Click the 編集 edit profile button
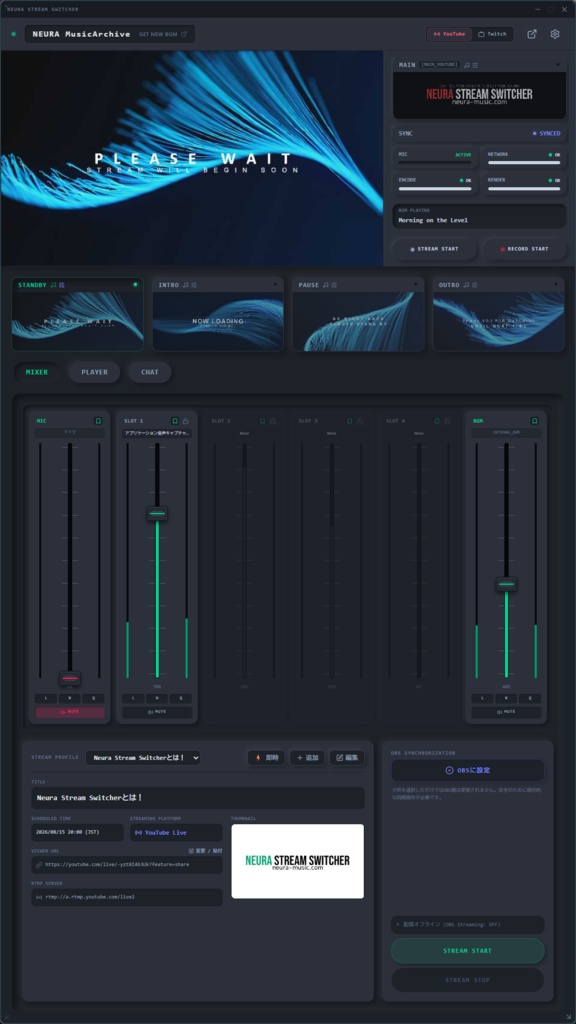Viewport: 576px width, 1024px height. (x=347, y=758)
